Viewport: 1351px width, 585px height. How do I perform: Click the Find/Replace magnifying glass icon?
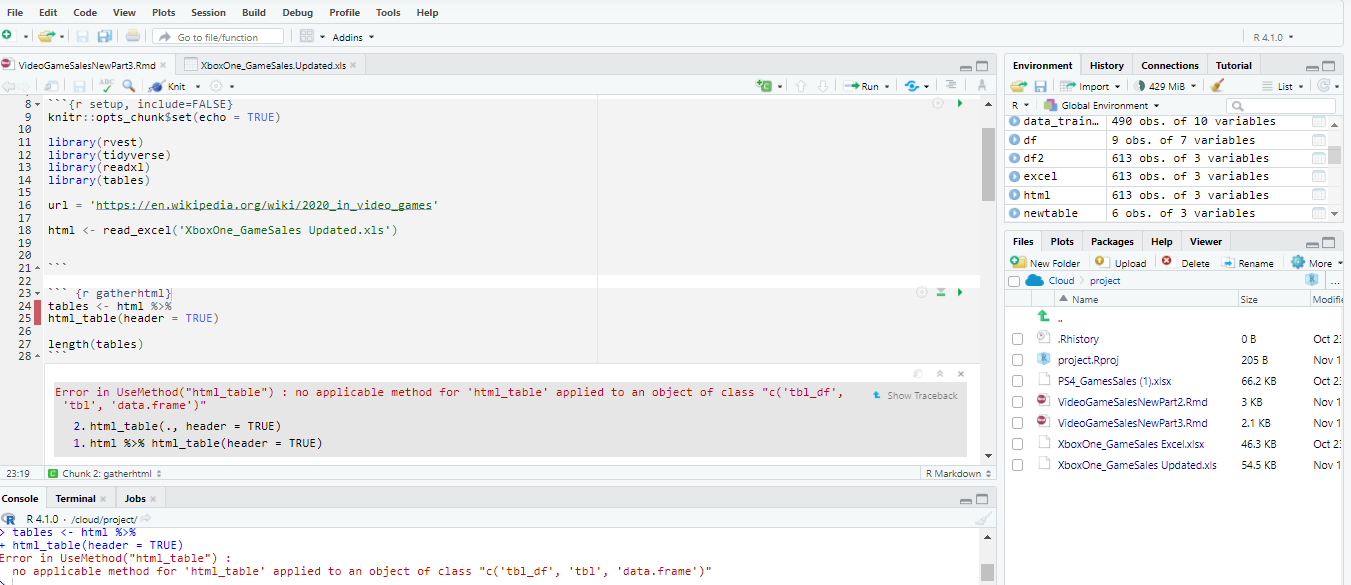[x=127, y=87]
